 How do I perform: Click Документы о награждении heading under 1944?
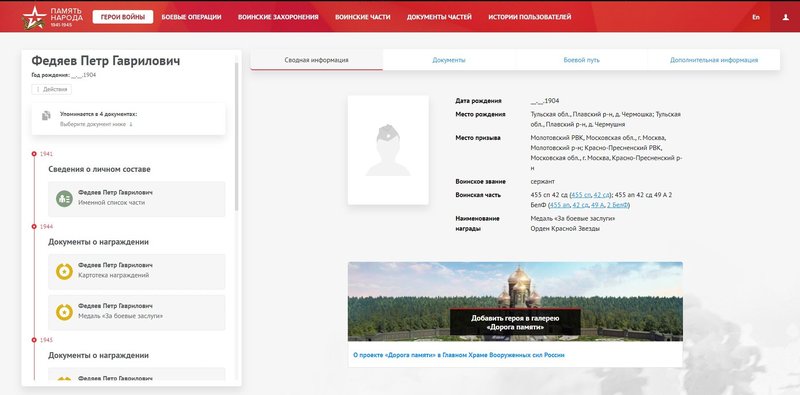pos(98,242)
